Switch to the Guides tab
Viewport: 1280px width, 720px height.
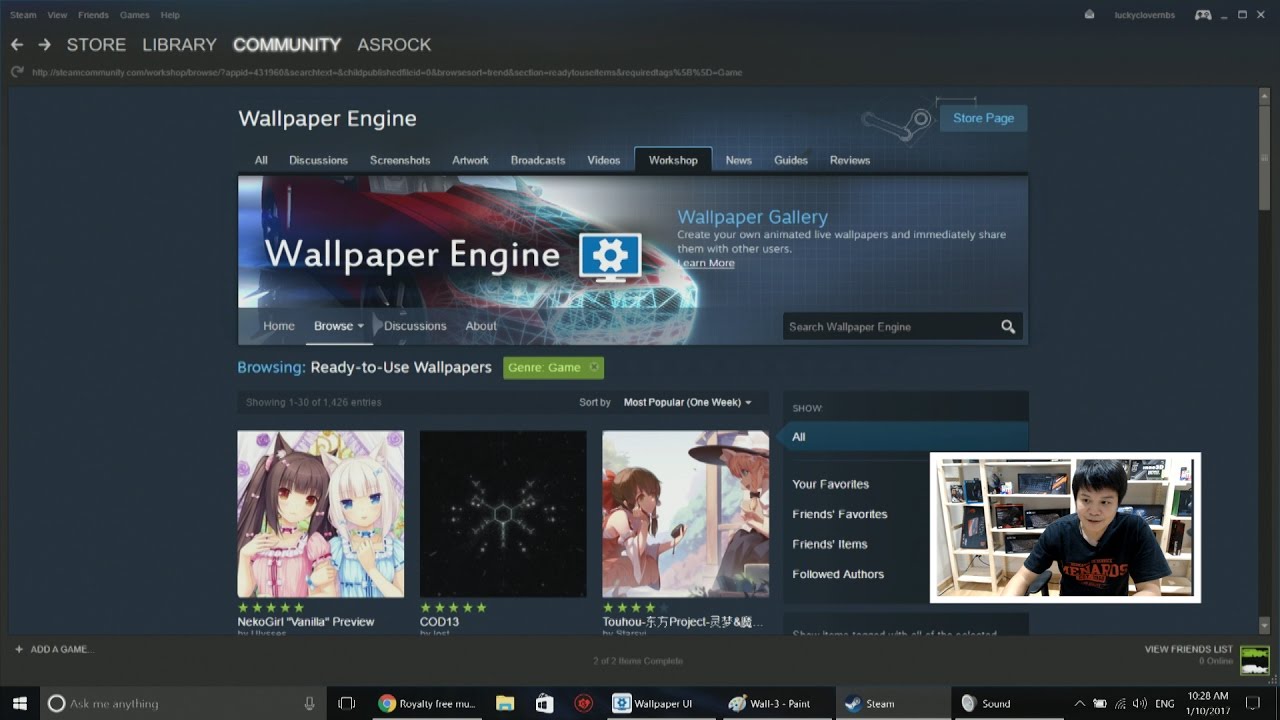[791, 160]
